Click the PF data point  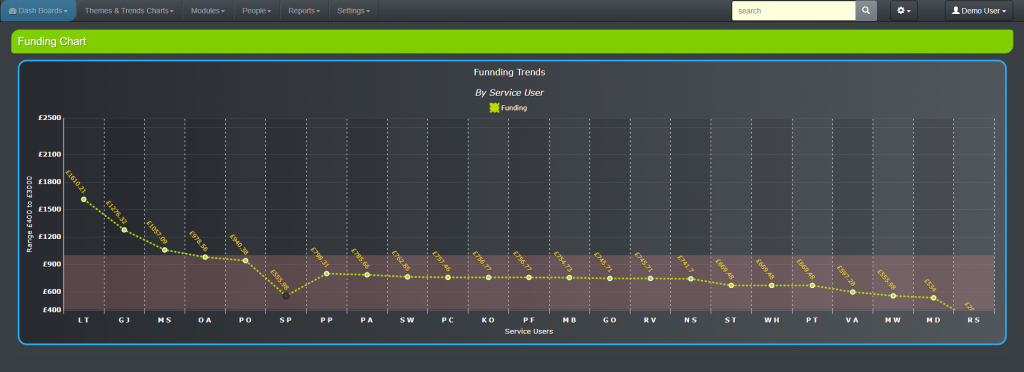click(x=529, y=277)
